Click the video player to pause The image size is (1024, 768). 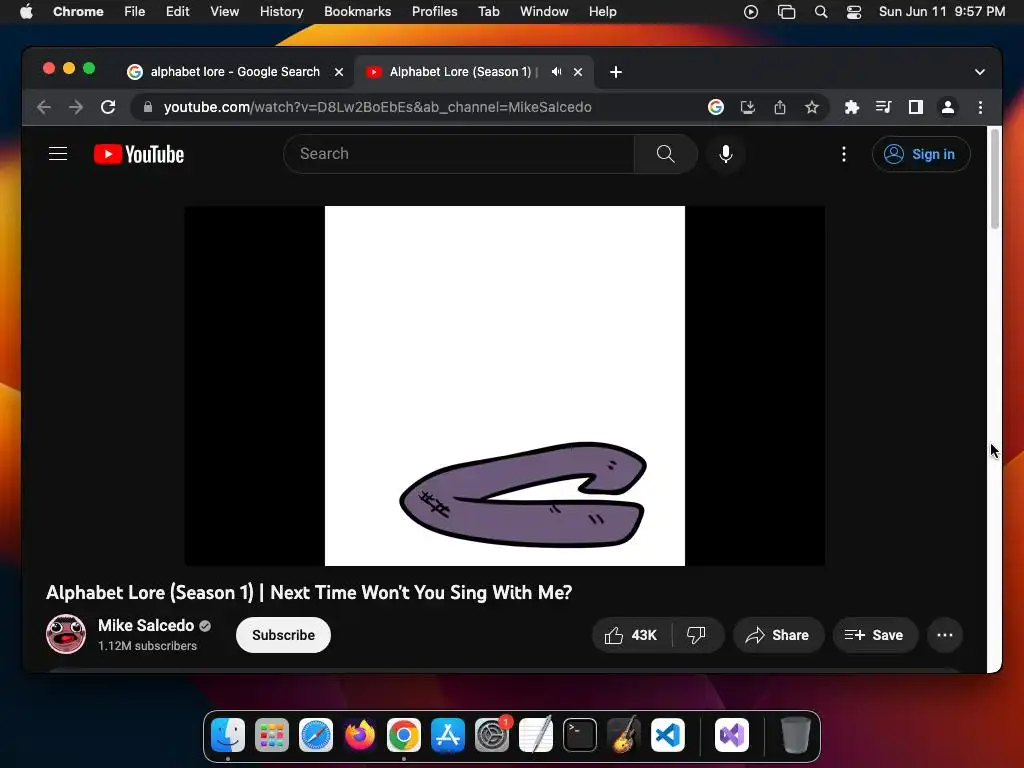[504, 386]
